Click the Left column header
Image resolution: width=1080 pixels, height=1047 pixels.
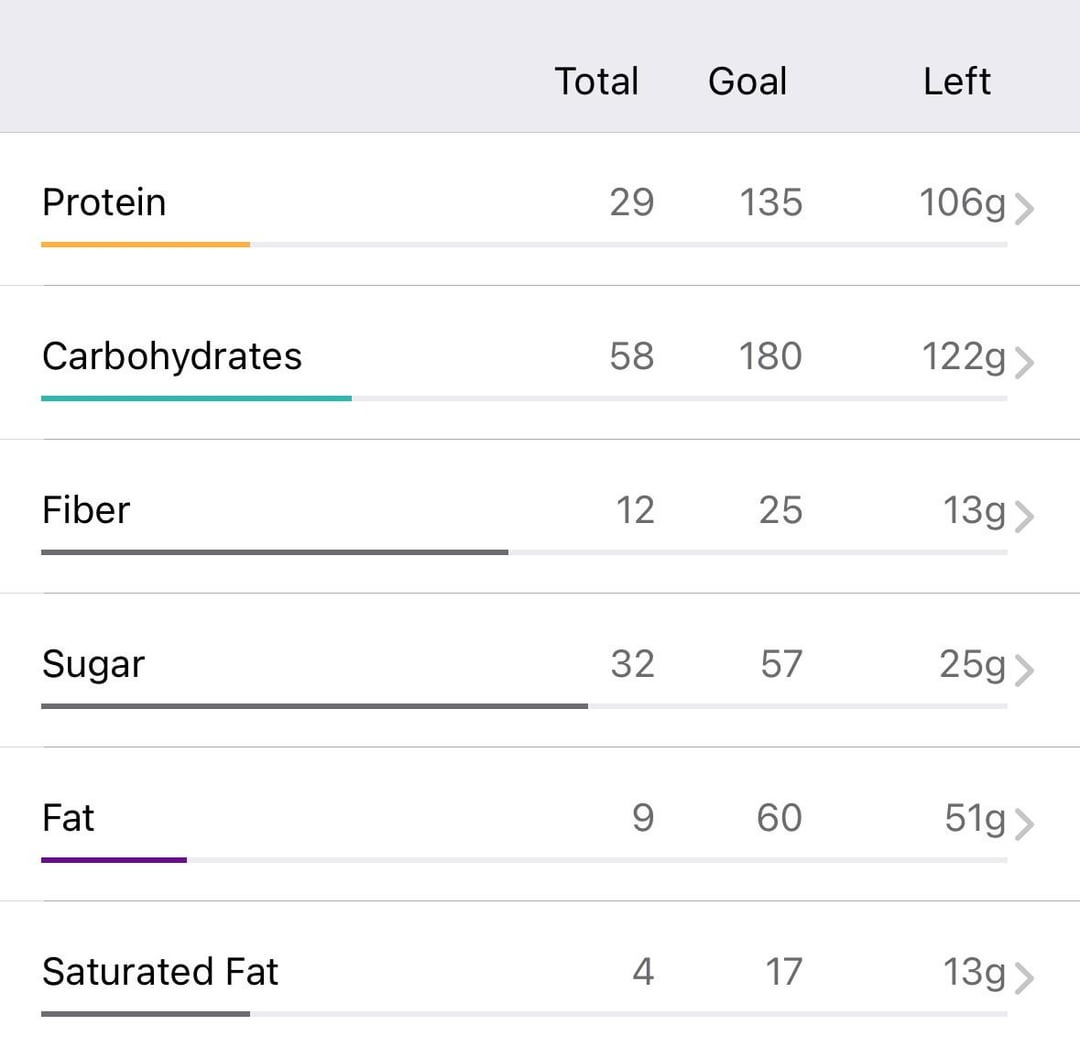pyautogui.click(x=957, y=81)
